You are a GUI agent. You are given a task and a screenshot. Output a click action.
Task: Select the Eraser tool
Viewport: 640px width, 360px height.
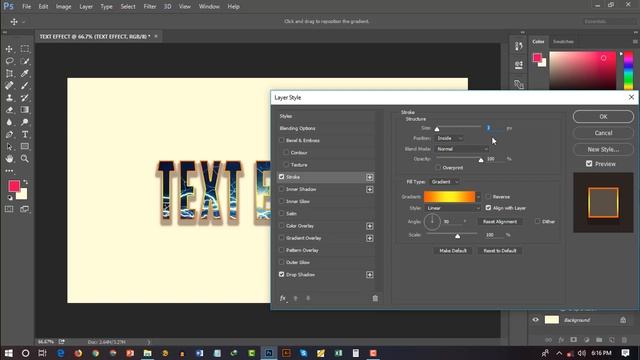(x=9, y=110)
